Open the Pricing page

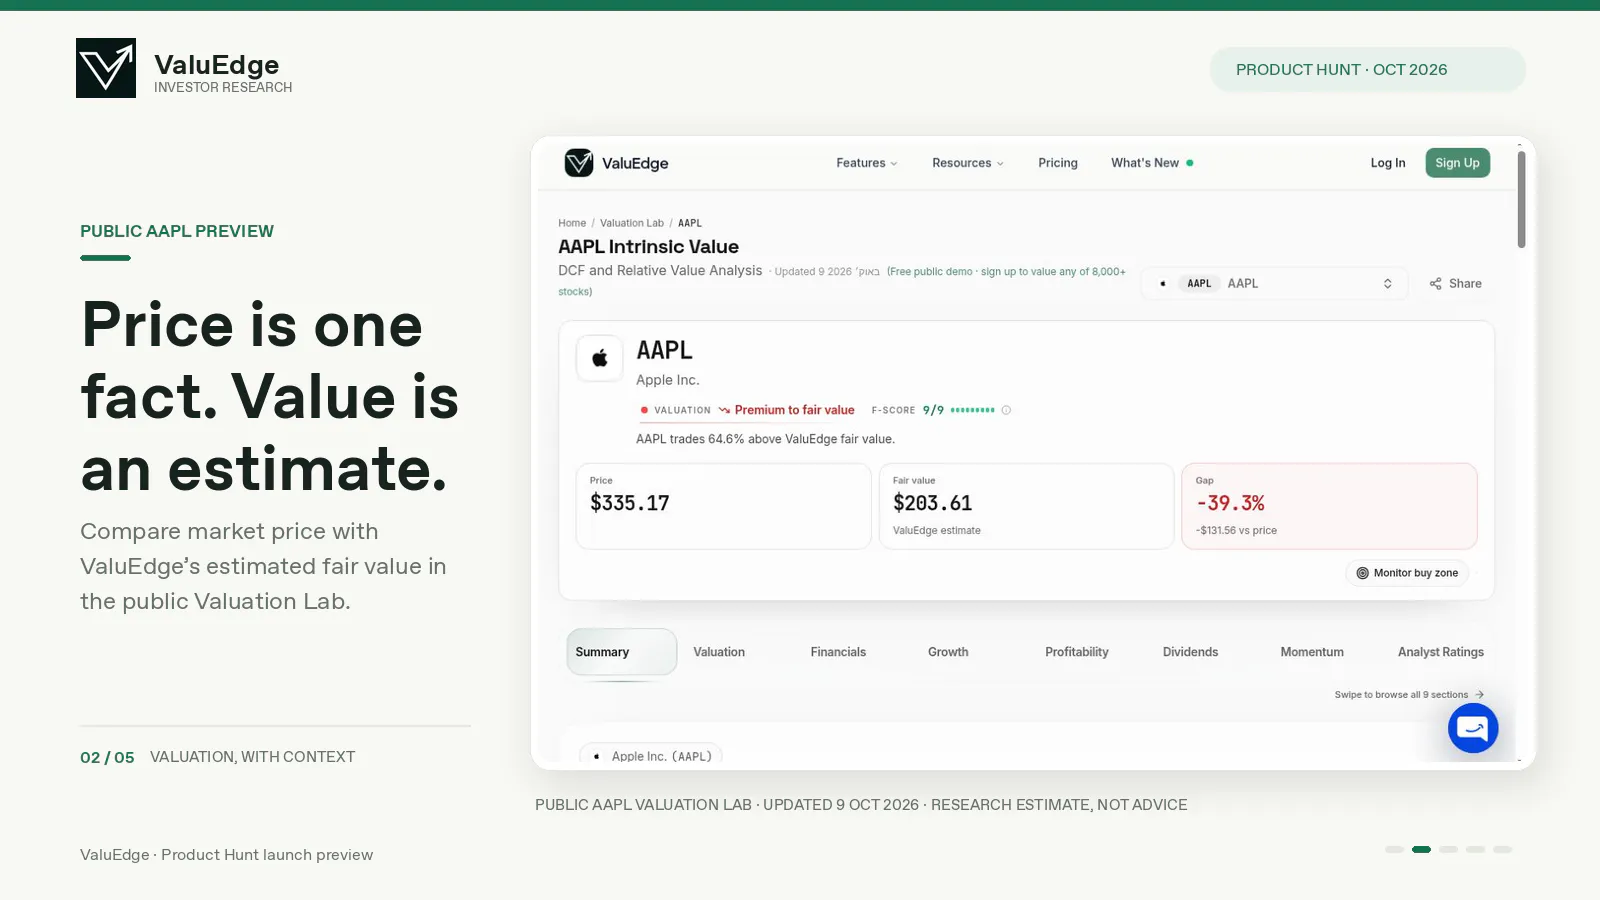click(x=1058, y=163)
